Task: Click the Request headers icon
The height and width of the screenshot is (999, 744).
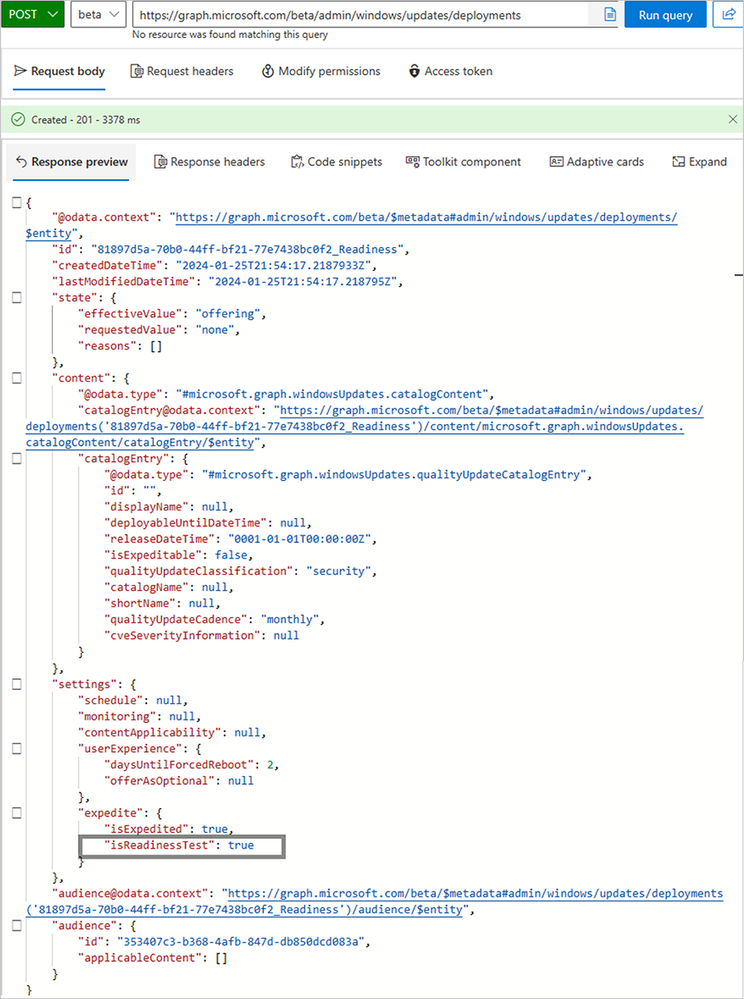Action: [x=136, y=71]
